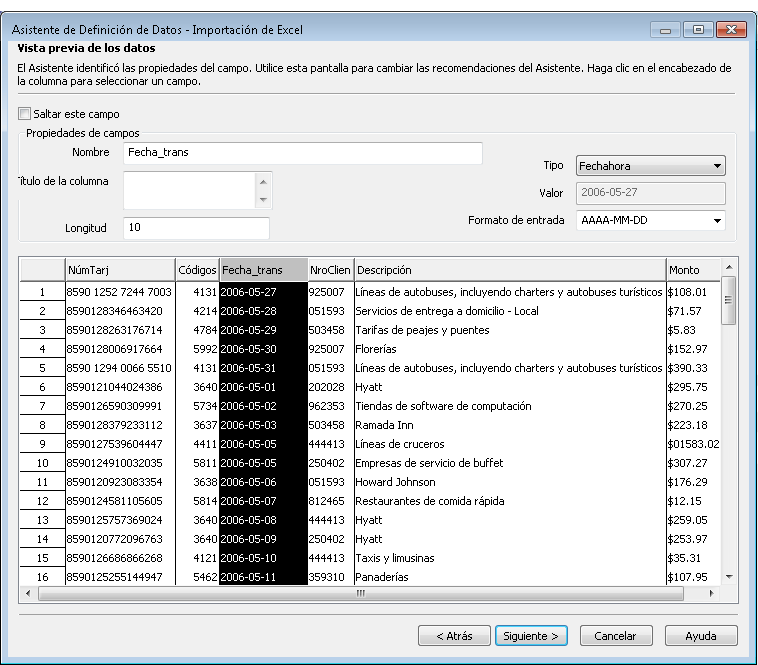Open Ayuda help button
758x665 pixels.
pyautogui.click(x=700, y=636)
